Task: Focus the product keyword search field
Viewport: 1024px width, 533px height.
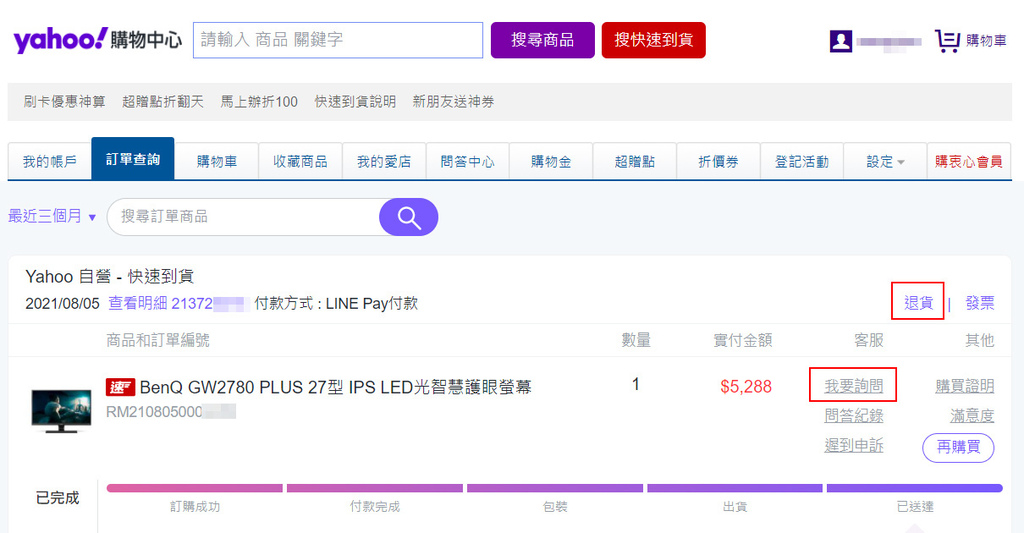Action: (338, 40)
